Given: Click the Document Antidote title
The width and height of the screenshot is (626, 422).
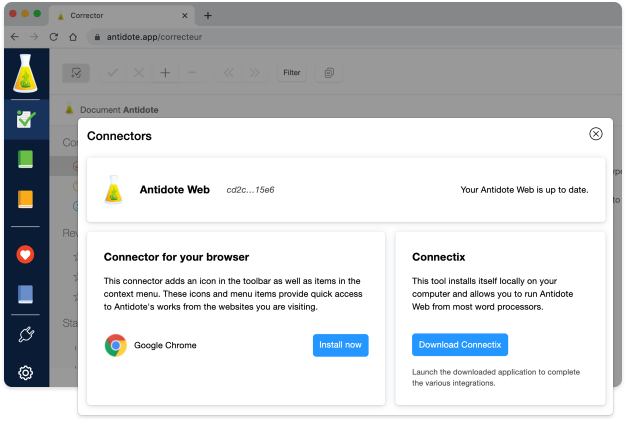Looking at the screenshot, I should coord(119,110).
